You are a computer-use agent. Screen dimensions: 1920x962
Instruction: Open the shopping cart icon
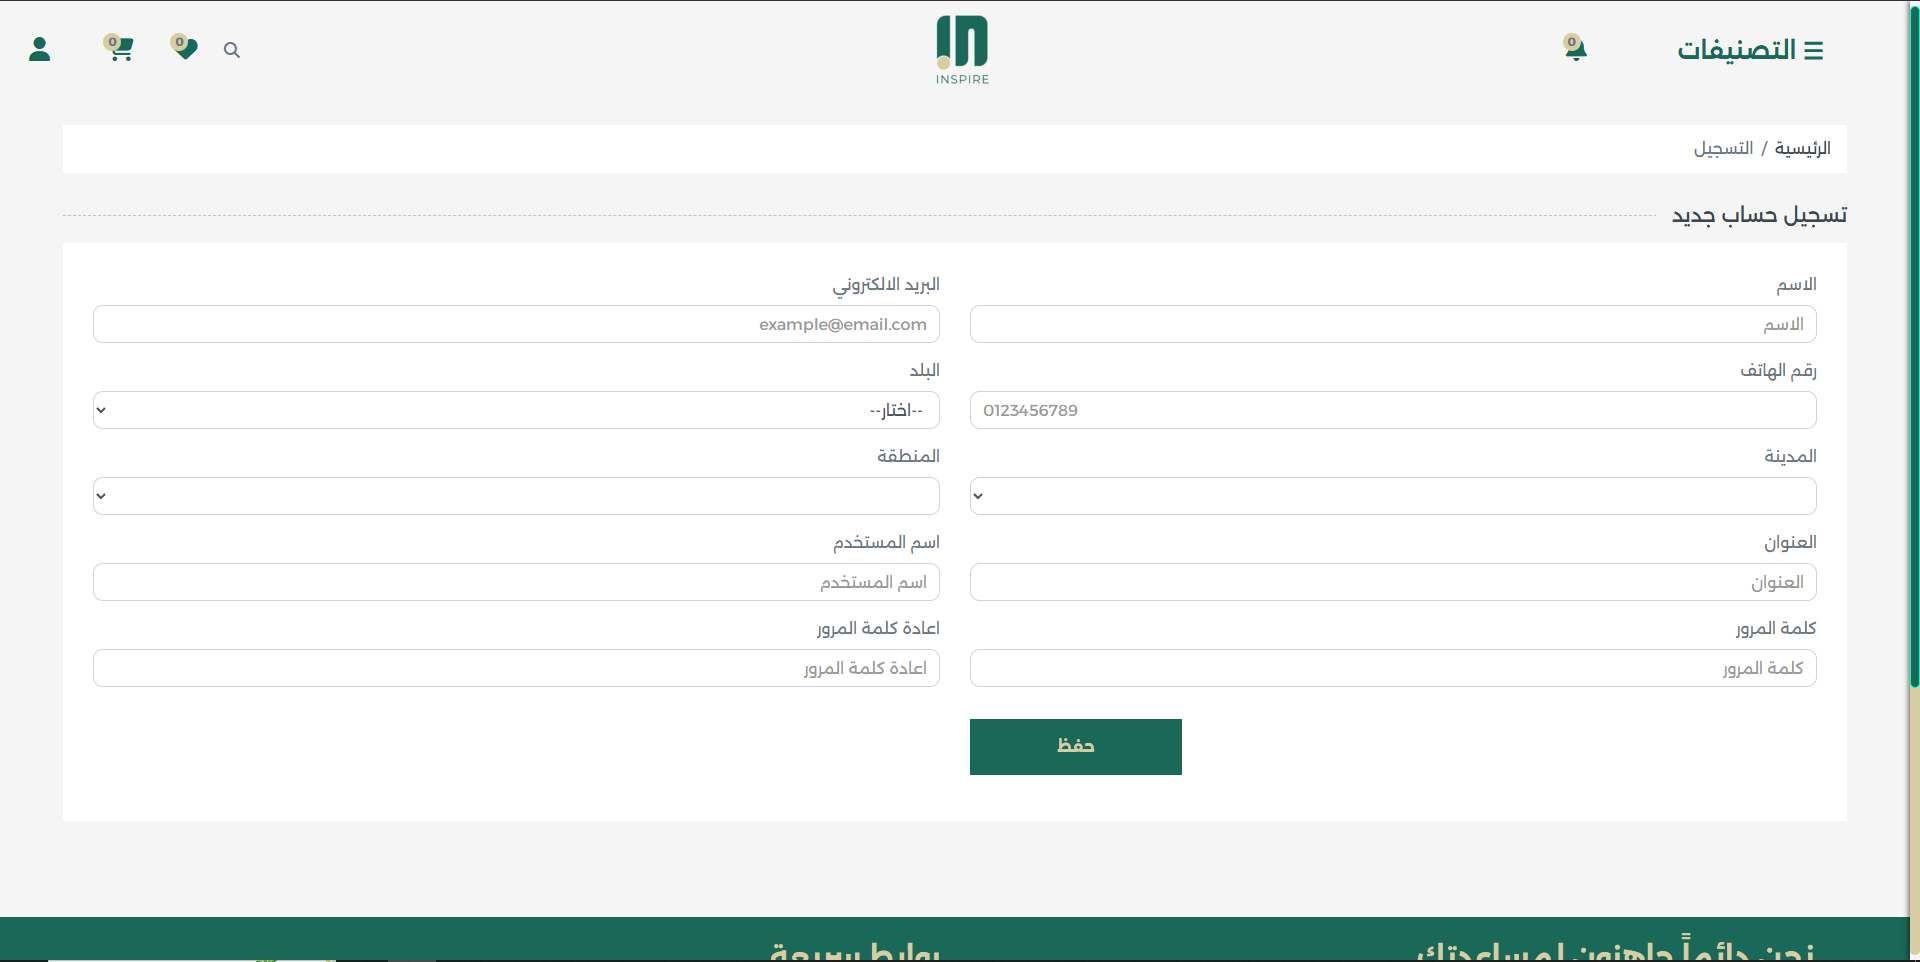click(121, 48)
